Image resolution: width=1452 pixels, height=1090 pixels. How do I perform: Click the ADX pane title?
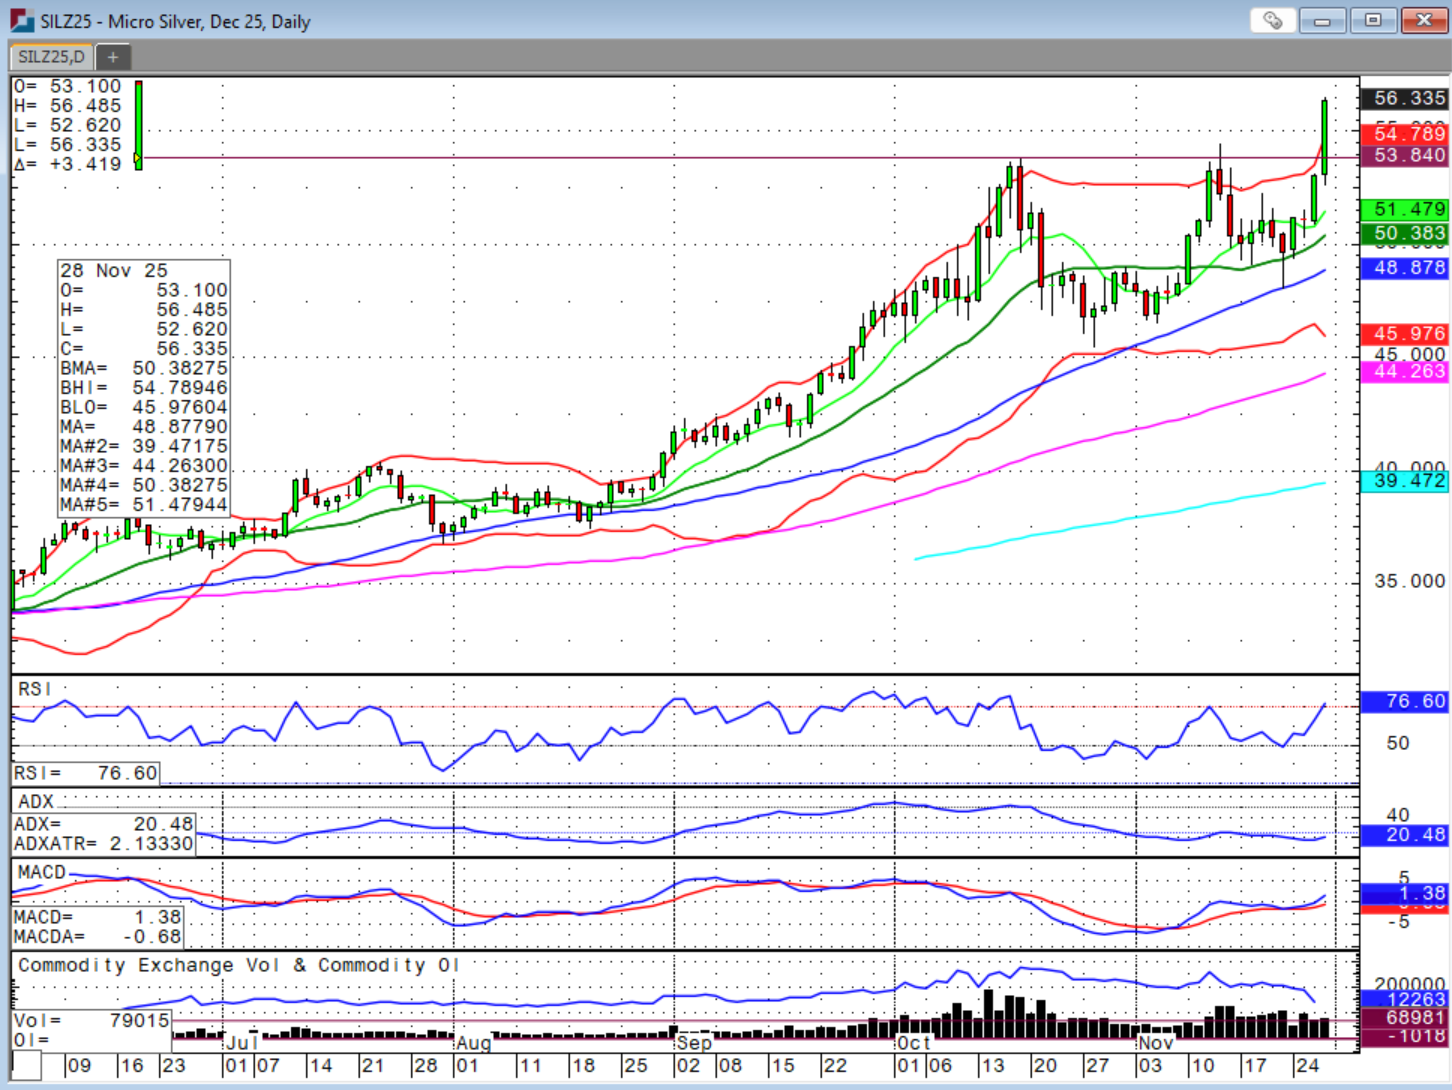(x=36, y=802)
